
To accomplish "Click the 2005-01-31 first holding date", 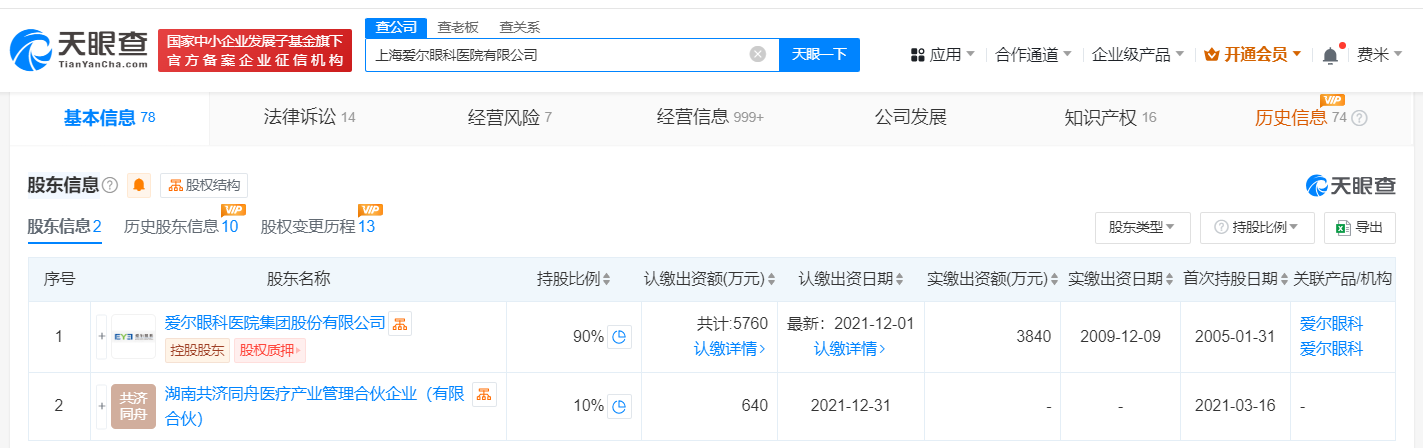I will coord(1235,337).
